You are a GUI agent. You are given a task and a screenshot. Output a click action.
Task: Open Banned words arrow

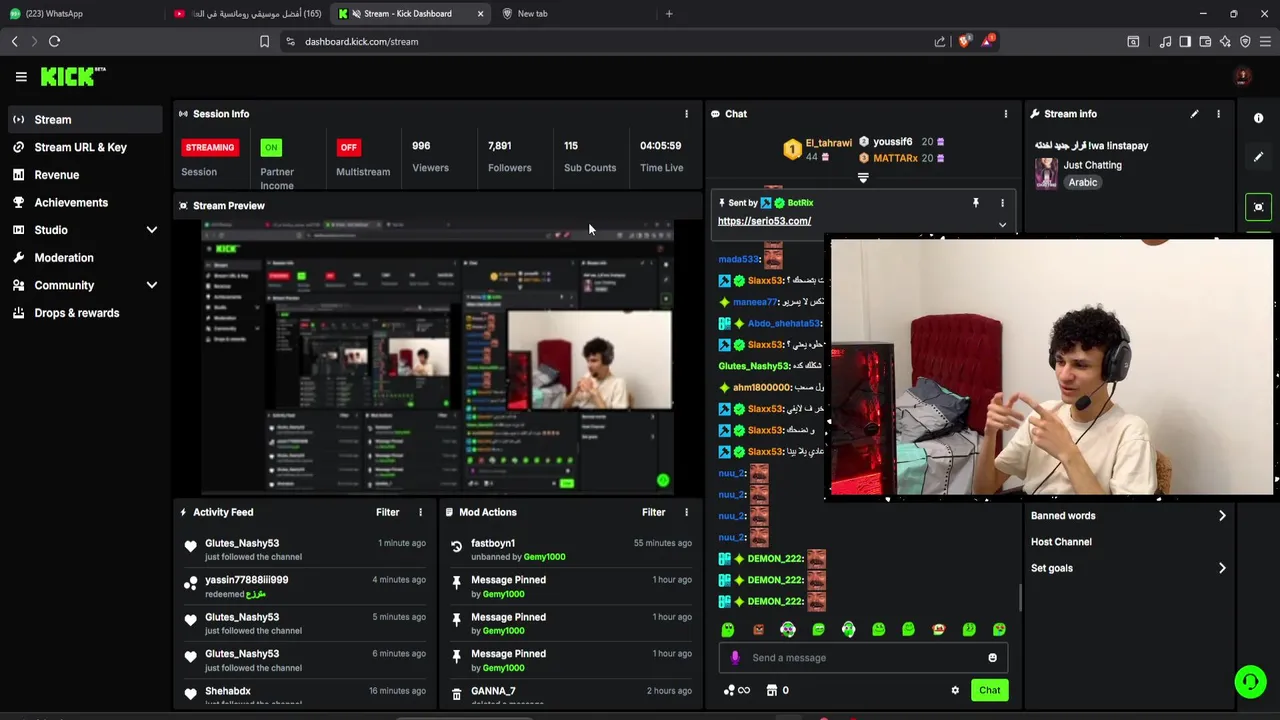pos(1221,516)
